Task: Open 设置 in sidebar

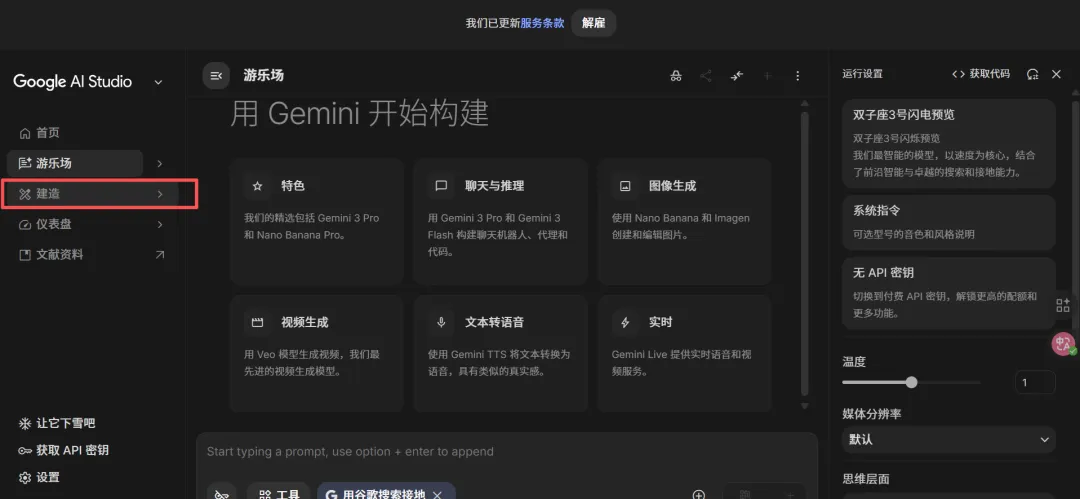Action: pyautogui.click(x=40, y=477)
